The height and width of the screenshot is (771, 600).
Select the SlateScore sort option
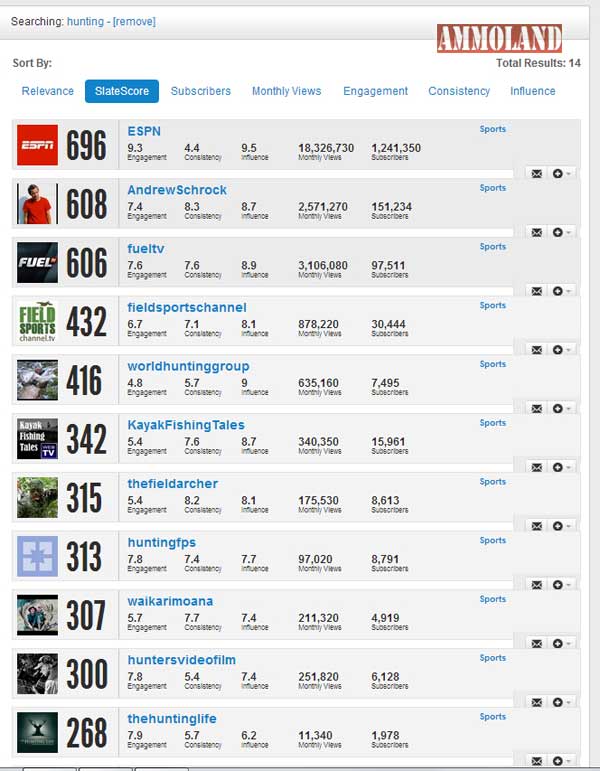pos(121,91)
